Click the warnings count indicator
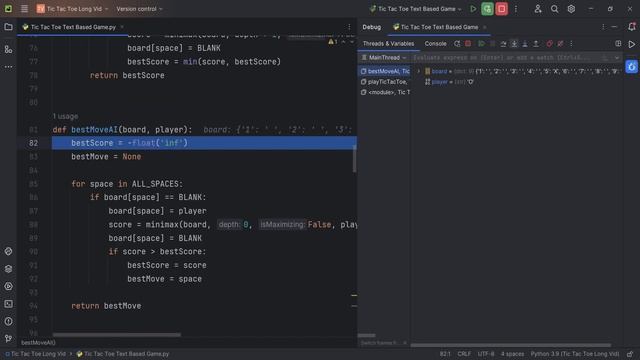640x360 pixels. tap(333, 42)
